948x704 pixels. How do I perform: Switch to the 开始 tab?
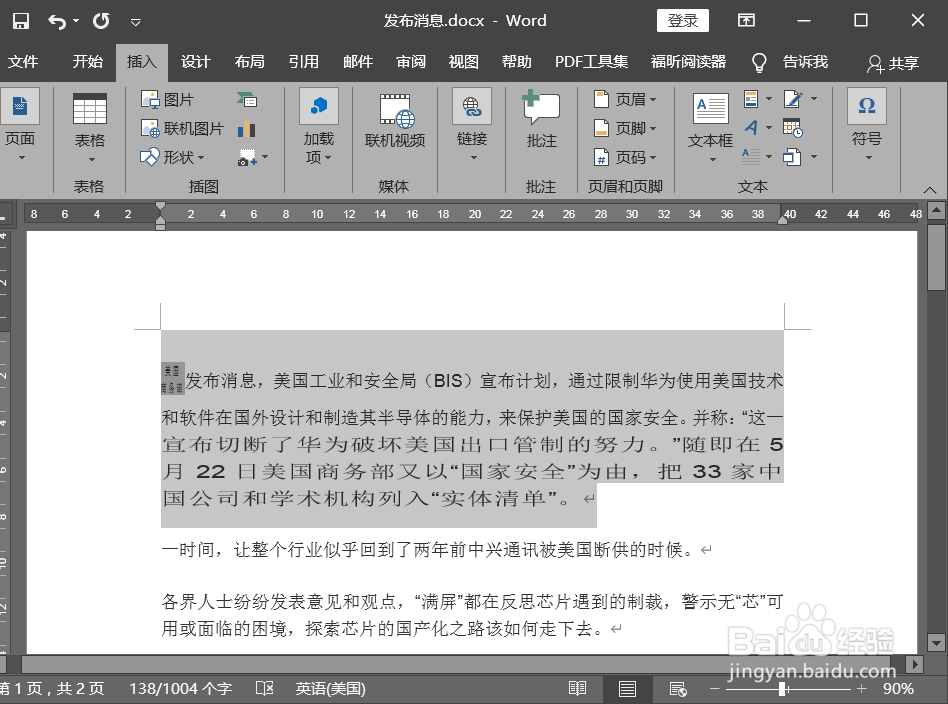(x=88, y=62)
